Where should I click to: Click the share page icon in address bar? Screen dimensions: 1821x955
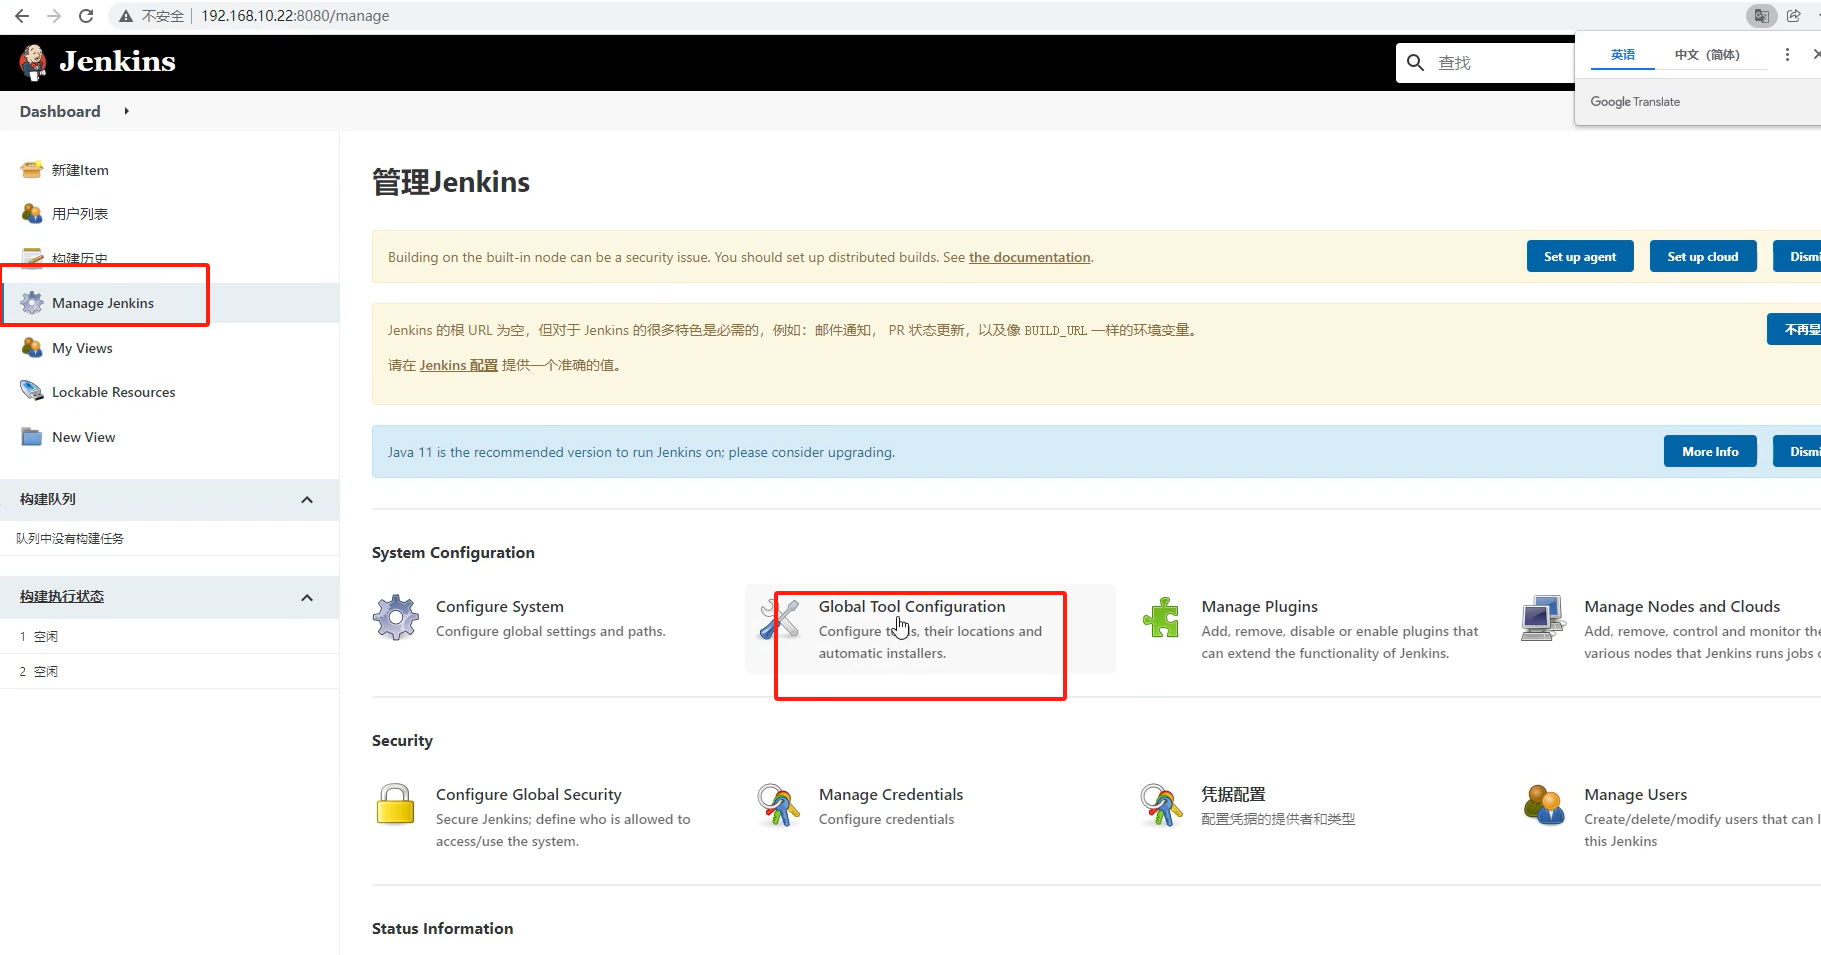click(1794, 16)
